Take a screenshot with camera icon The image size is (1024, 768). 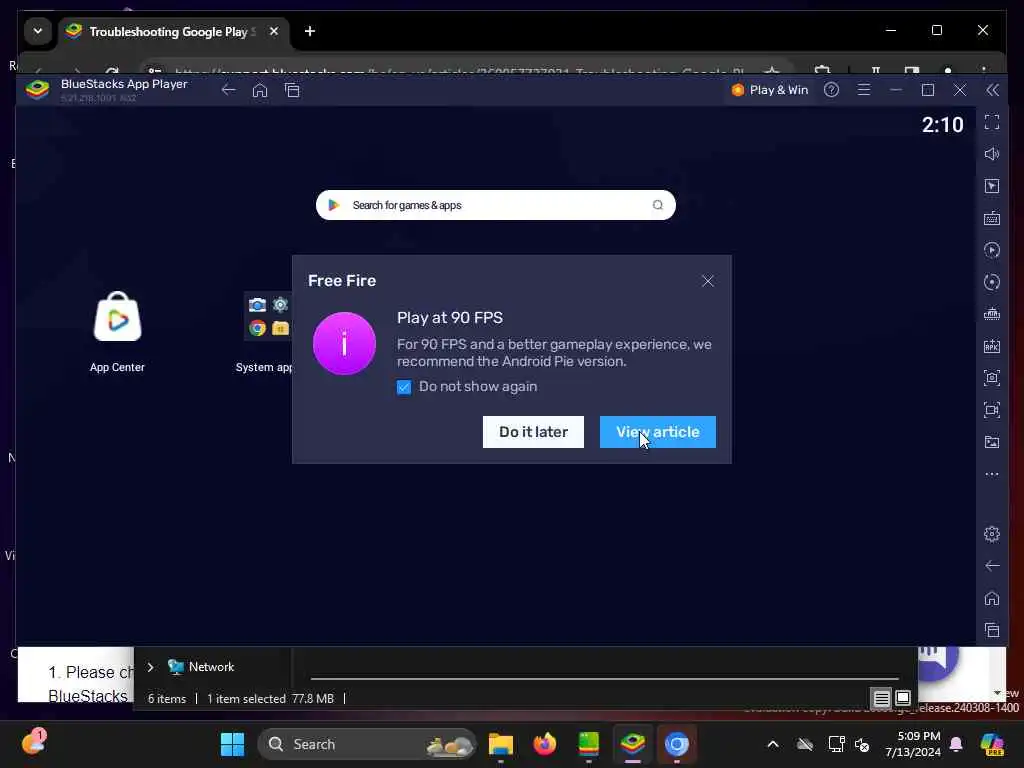pos(992,378)
